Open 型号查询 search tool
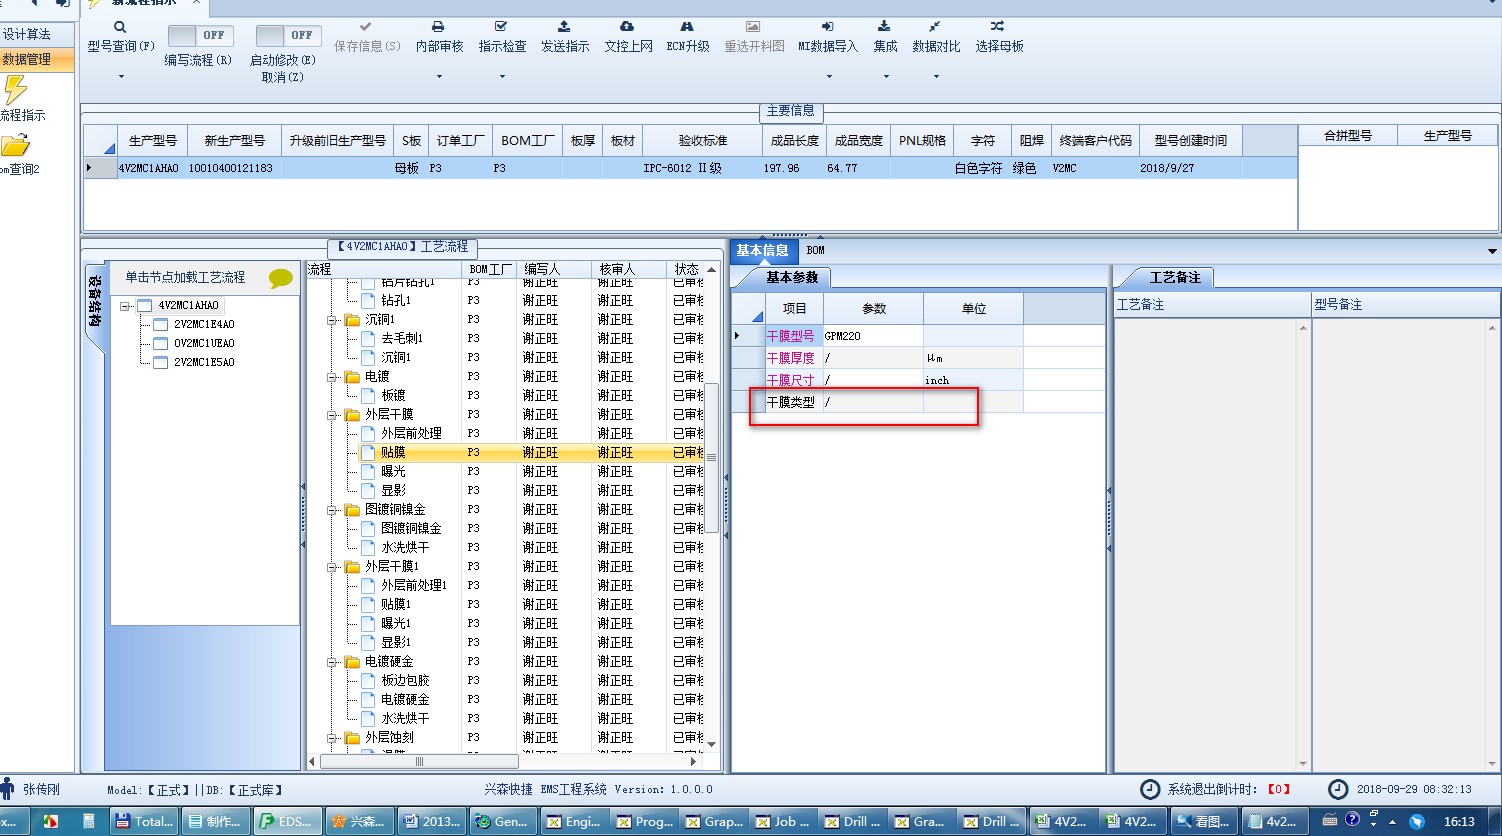 (120, 27)
